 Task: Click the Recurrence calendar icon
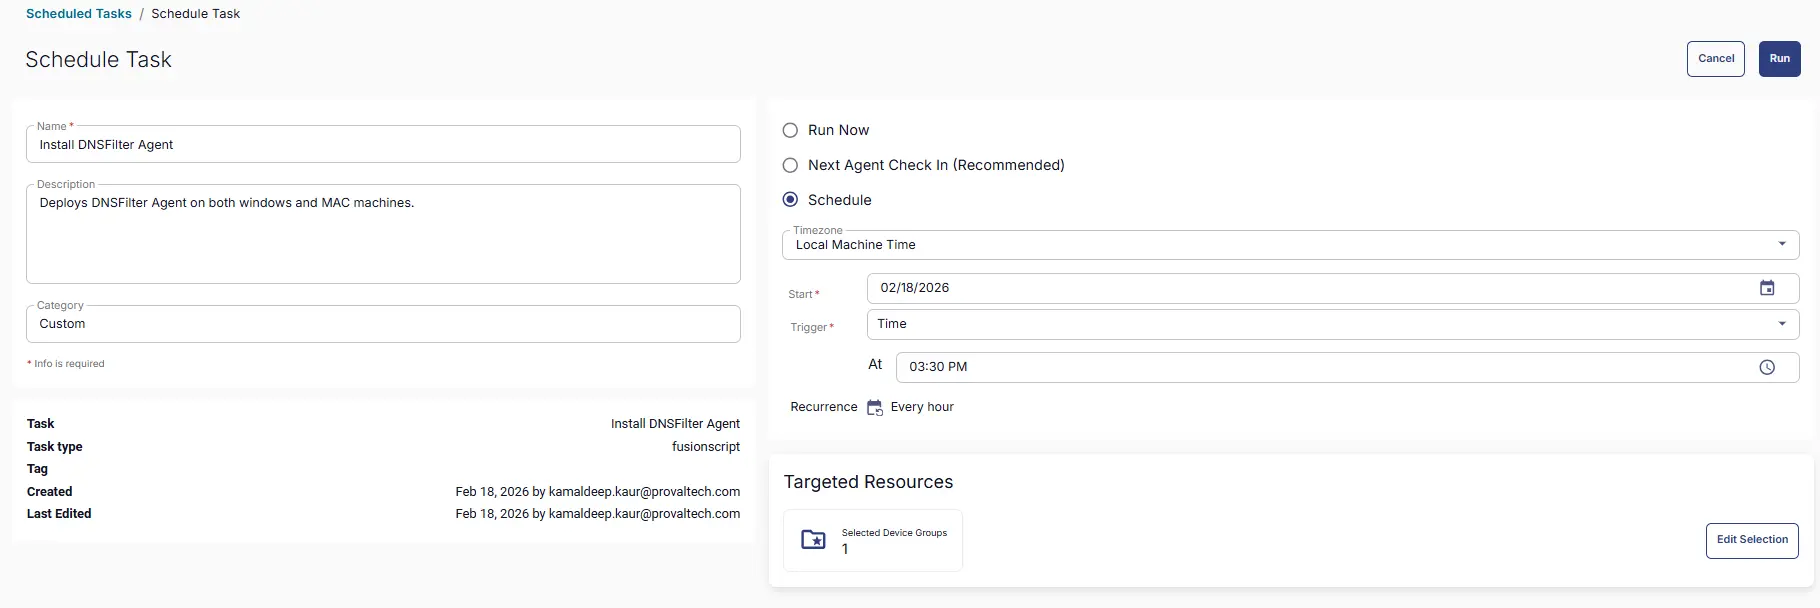coord(874,407)
